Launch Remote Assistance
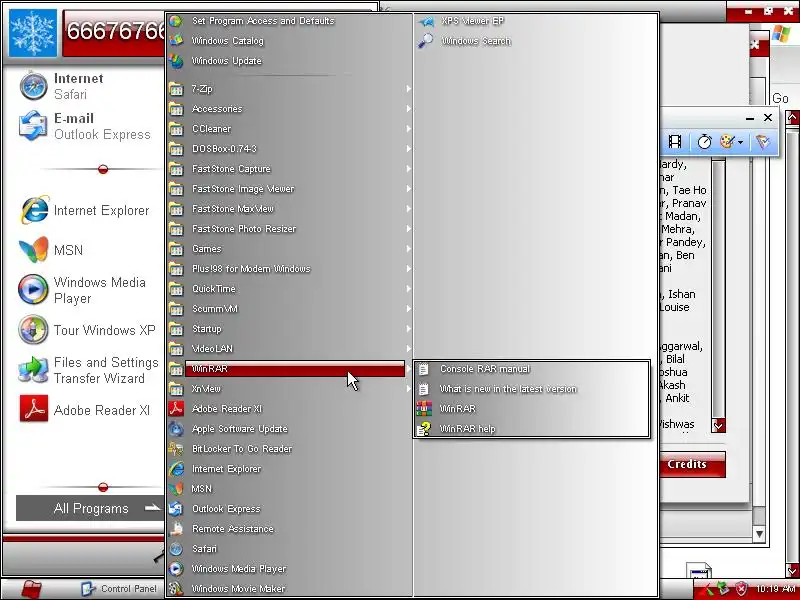The width and height of the screenshot is (800, 600). (289, 529)
